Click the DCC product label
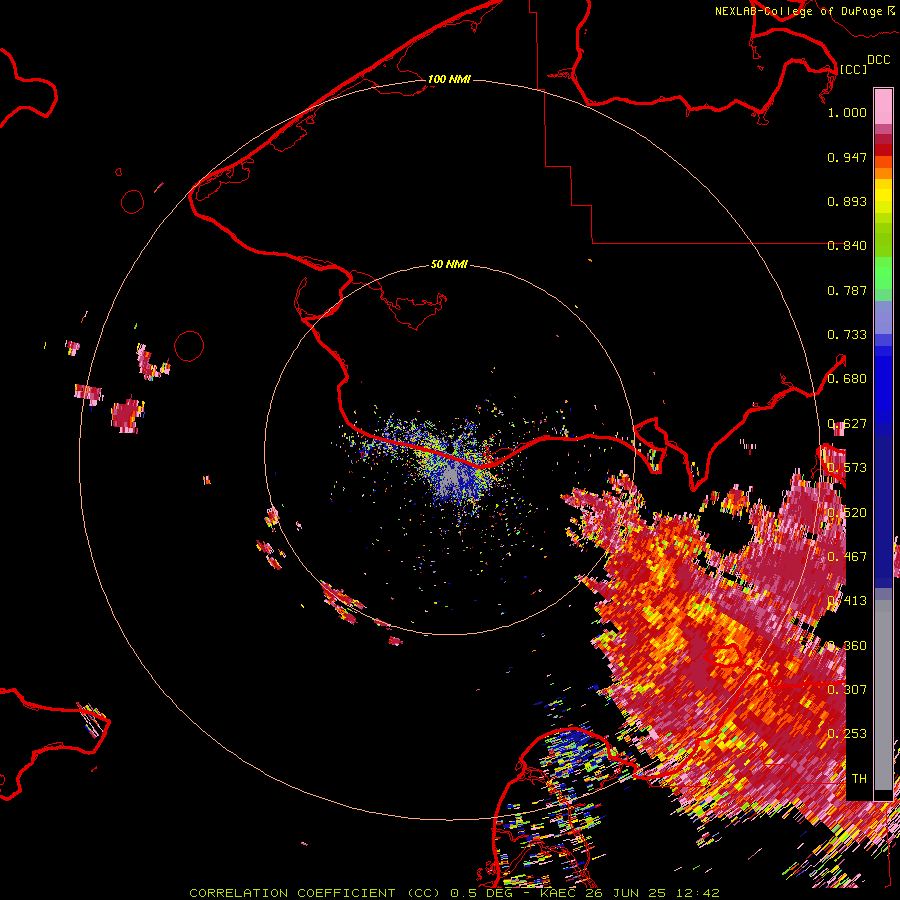The height and width of the screenshot is (900, 900). (x=878, y=59)
